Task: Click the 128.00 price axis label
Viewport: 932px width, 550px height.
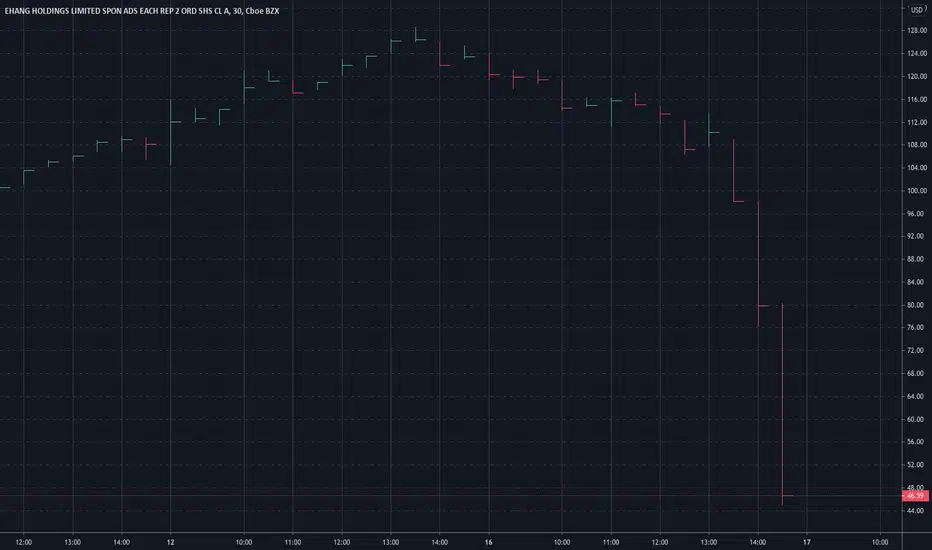Action: coord(917,30)
